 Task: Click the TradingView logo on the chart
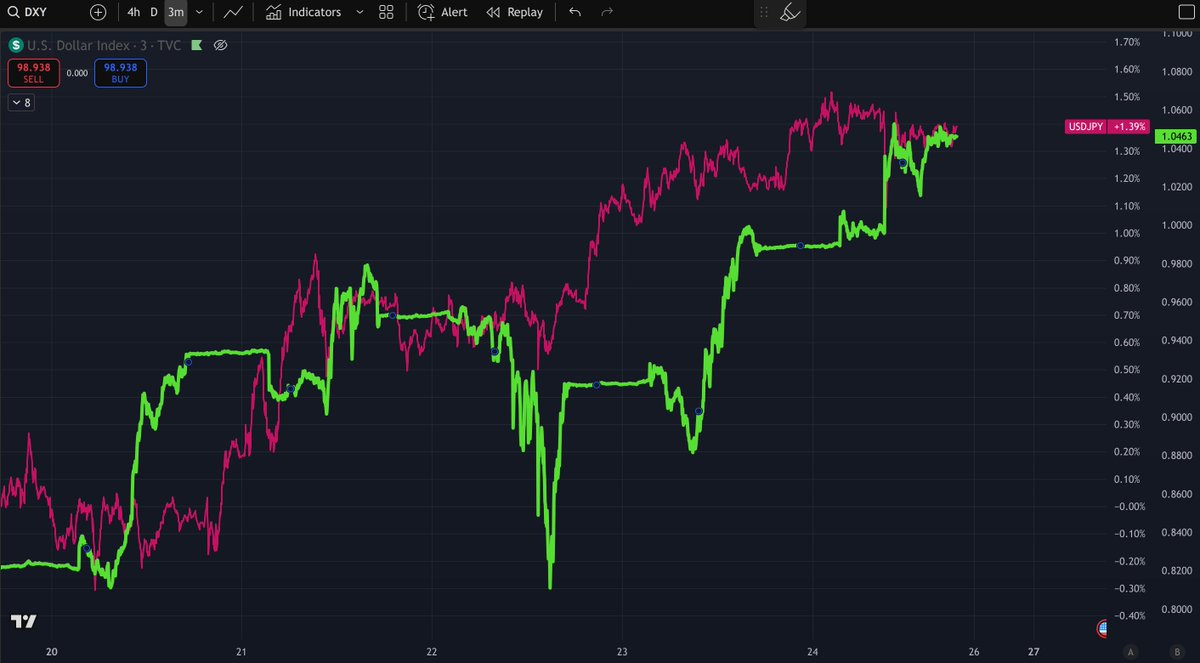click(x=24, y=621)
